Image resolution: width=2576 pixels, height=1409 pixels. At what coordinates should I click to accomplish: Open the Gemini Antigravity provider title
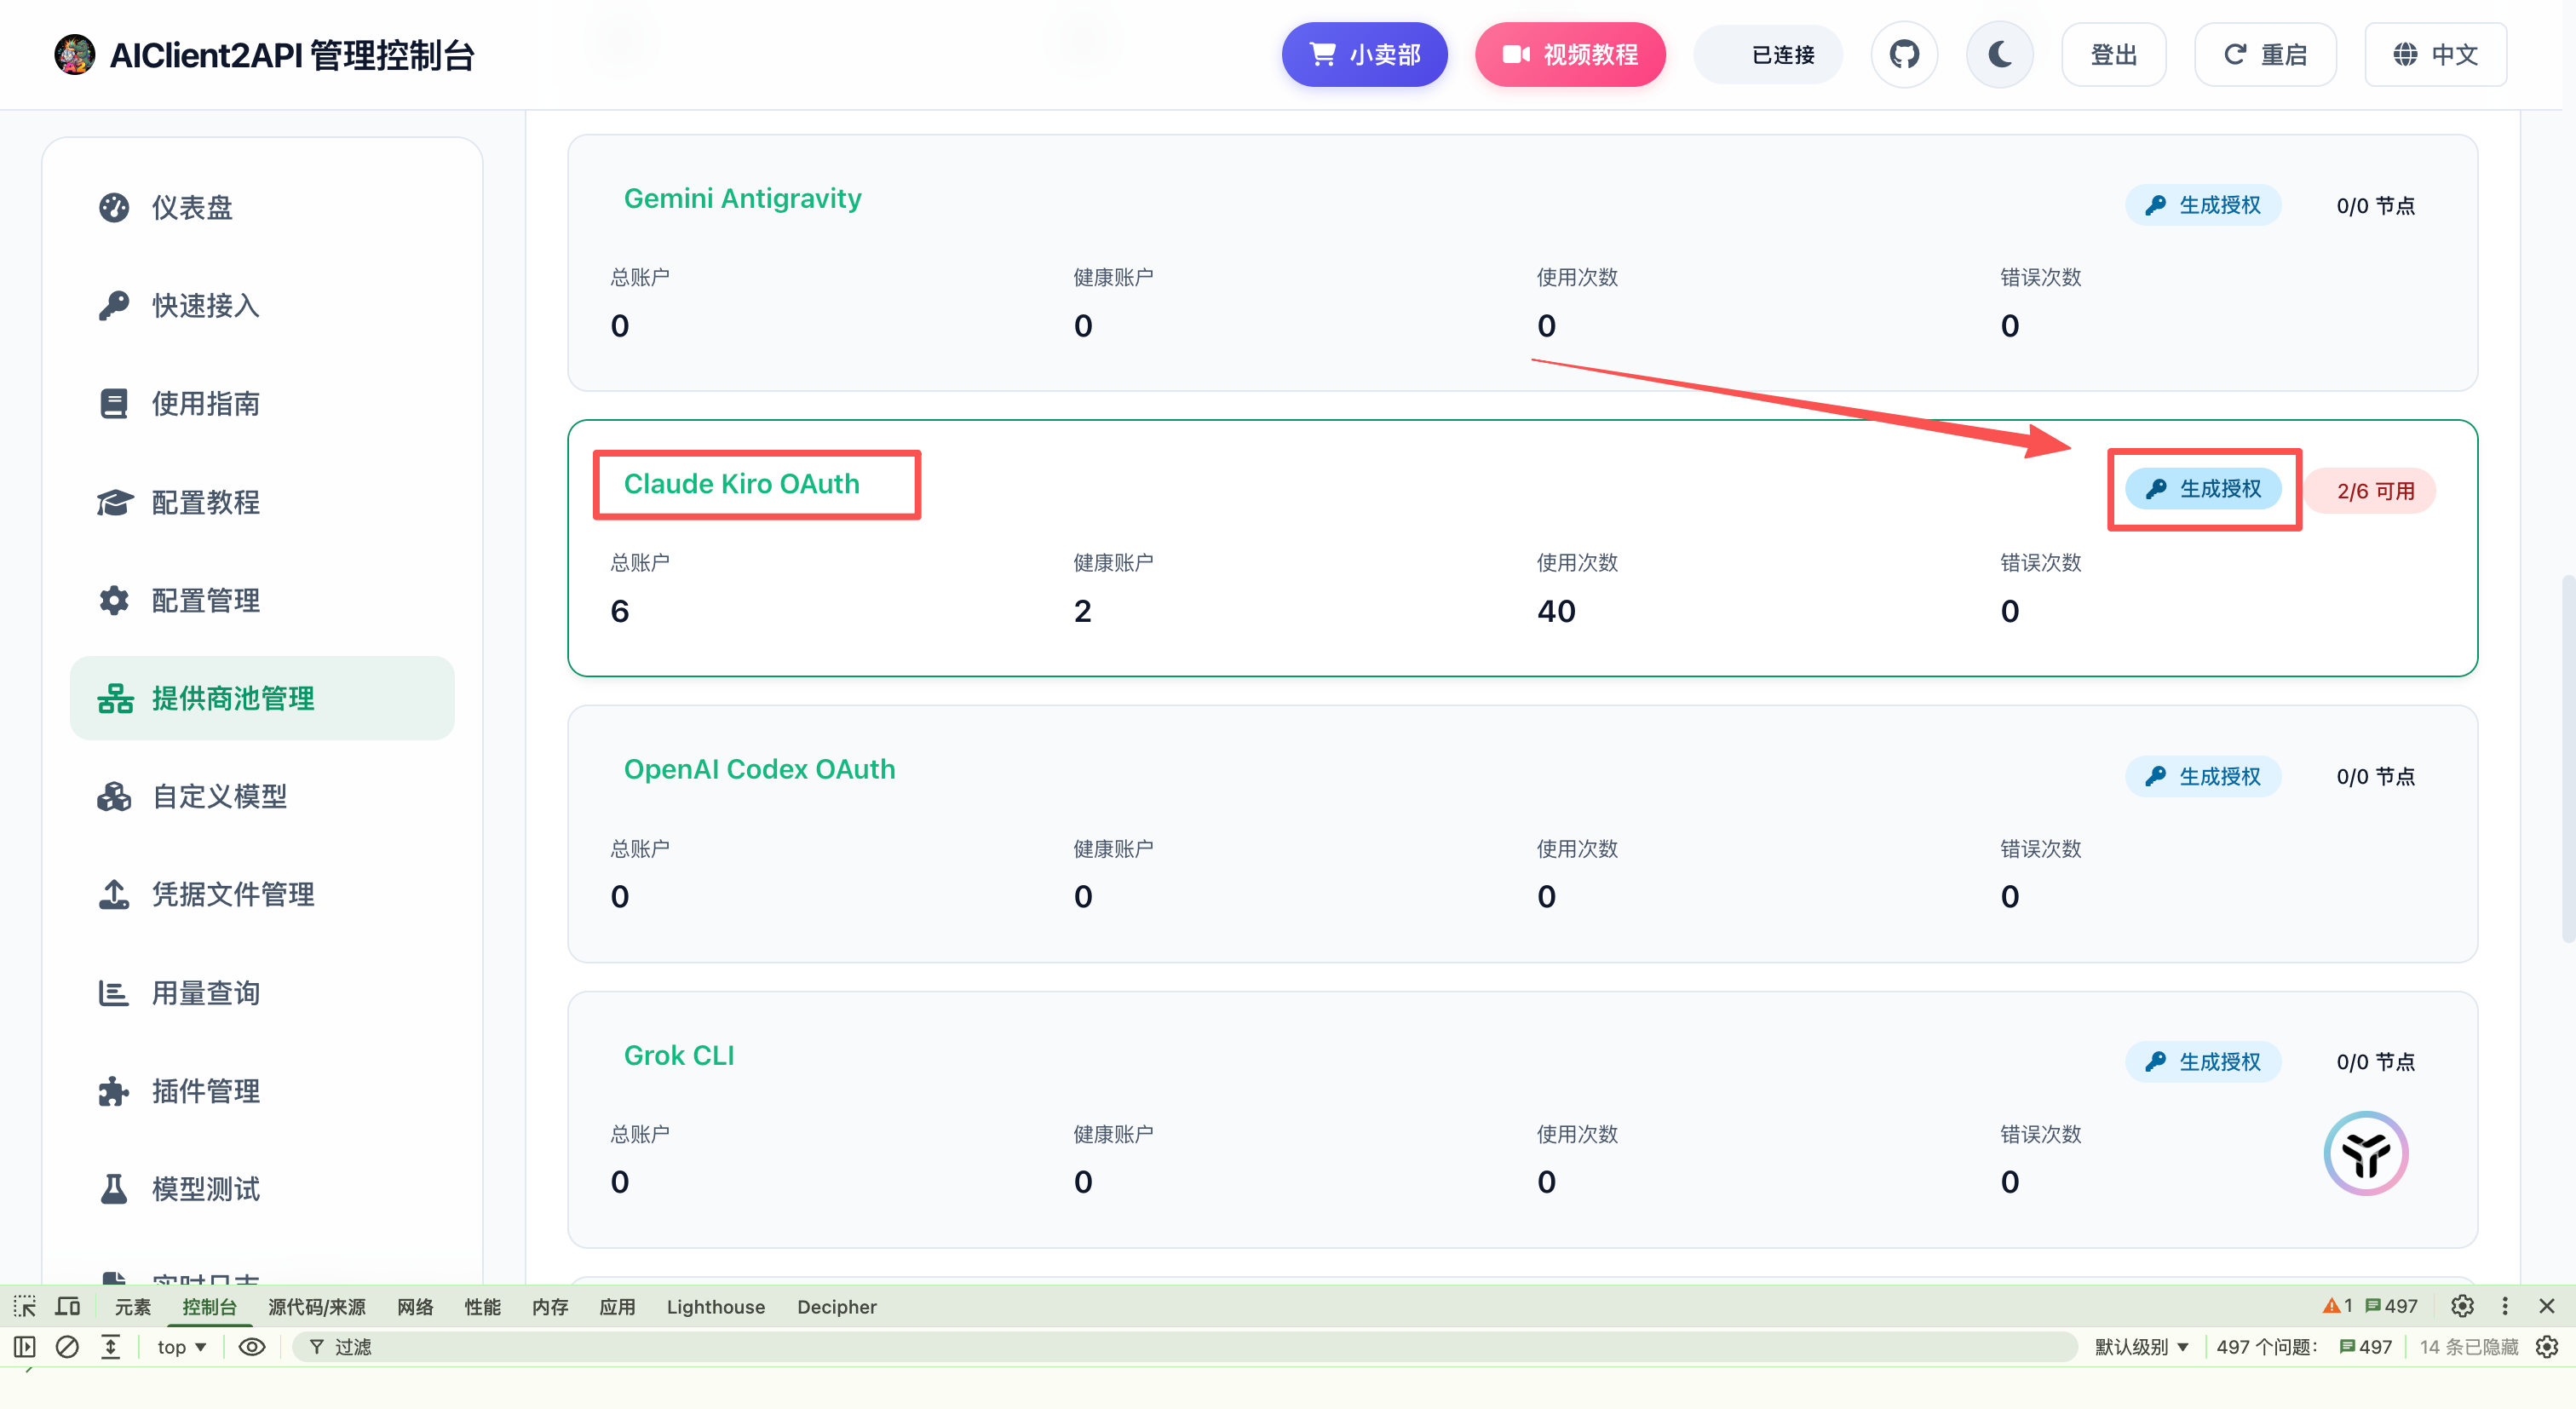pyautogui.click(x=742, y=198)
